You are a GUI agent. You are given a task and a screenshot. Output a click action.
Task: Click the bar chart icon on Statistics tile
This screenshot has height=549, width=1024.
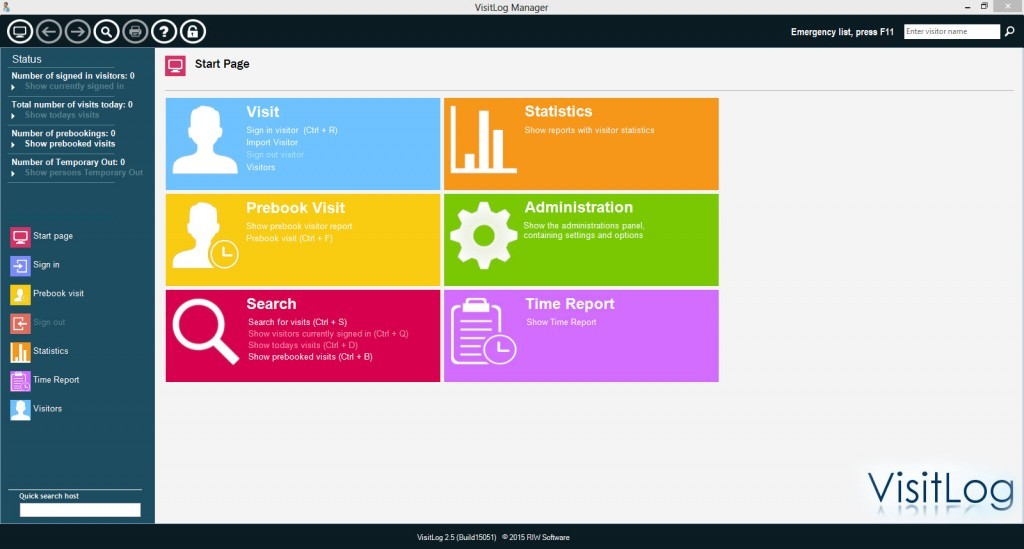(483, 140)
